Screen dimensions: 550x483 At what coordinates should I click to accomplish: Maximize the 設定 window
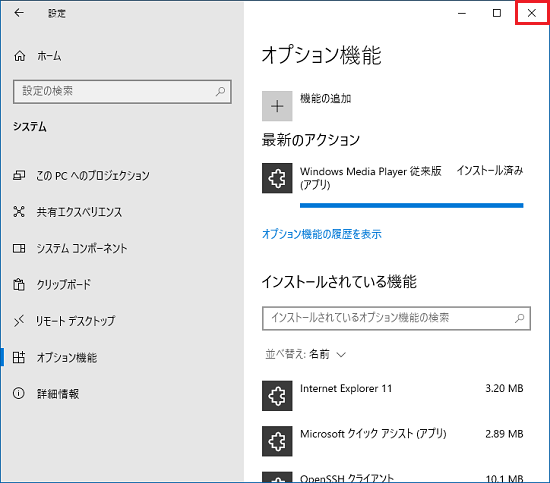tap(497, 13)
